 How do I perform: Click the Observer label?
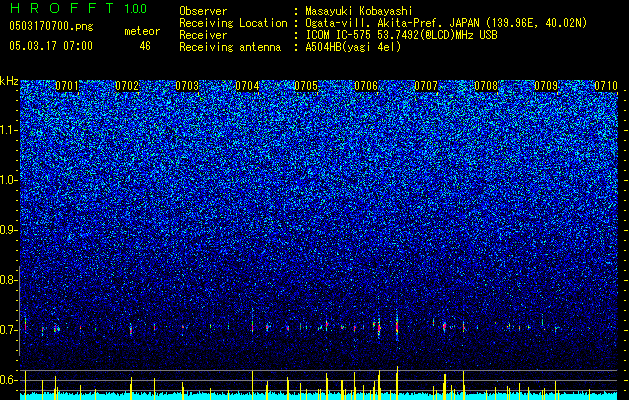[203, 11]
